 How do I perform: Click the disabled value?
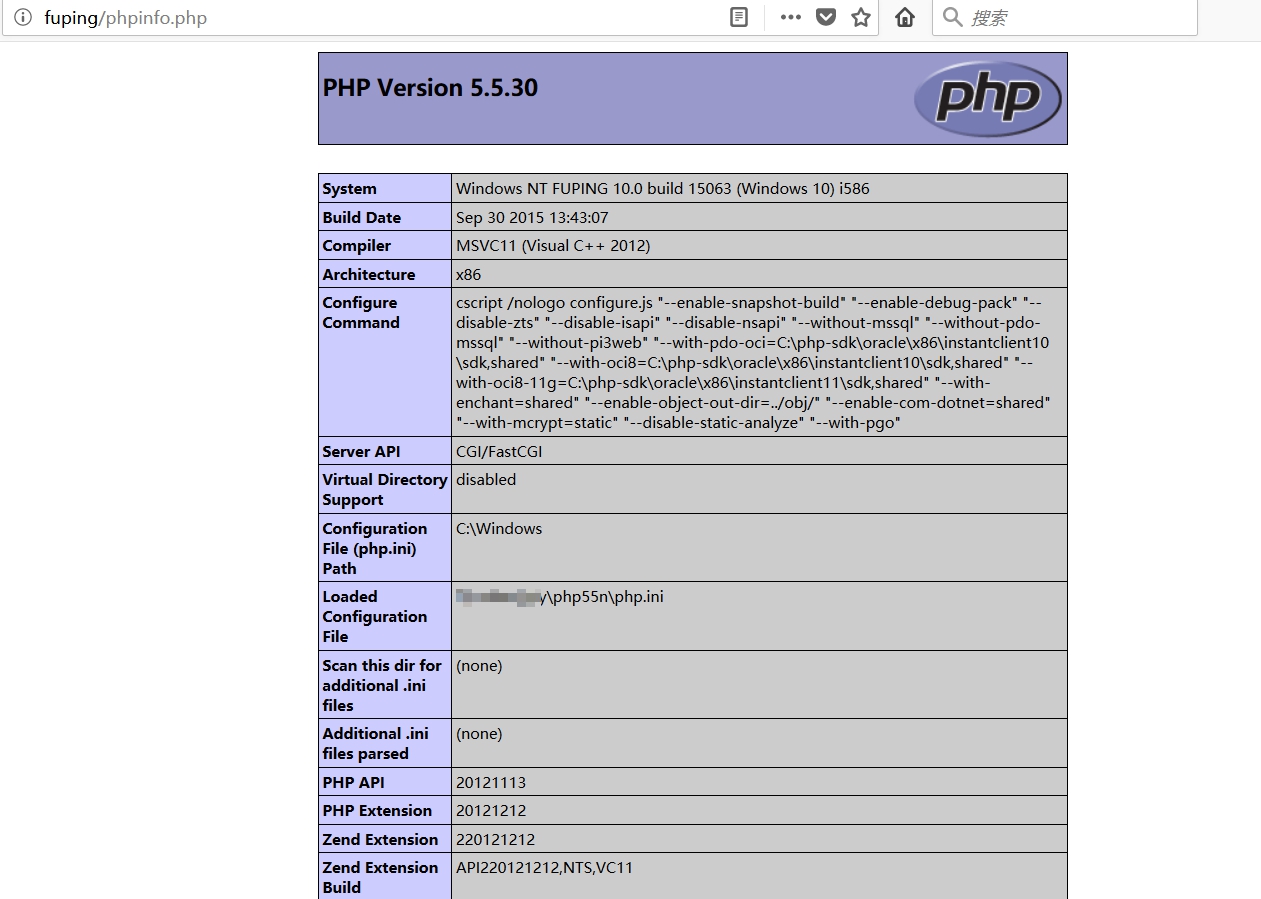(486, 479)
